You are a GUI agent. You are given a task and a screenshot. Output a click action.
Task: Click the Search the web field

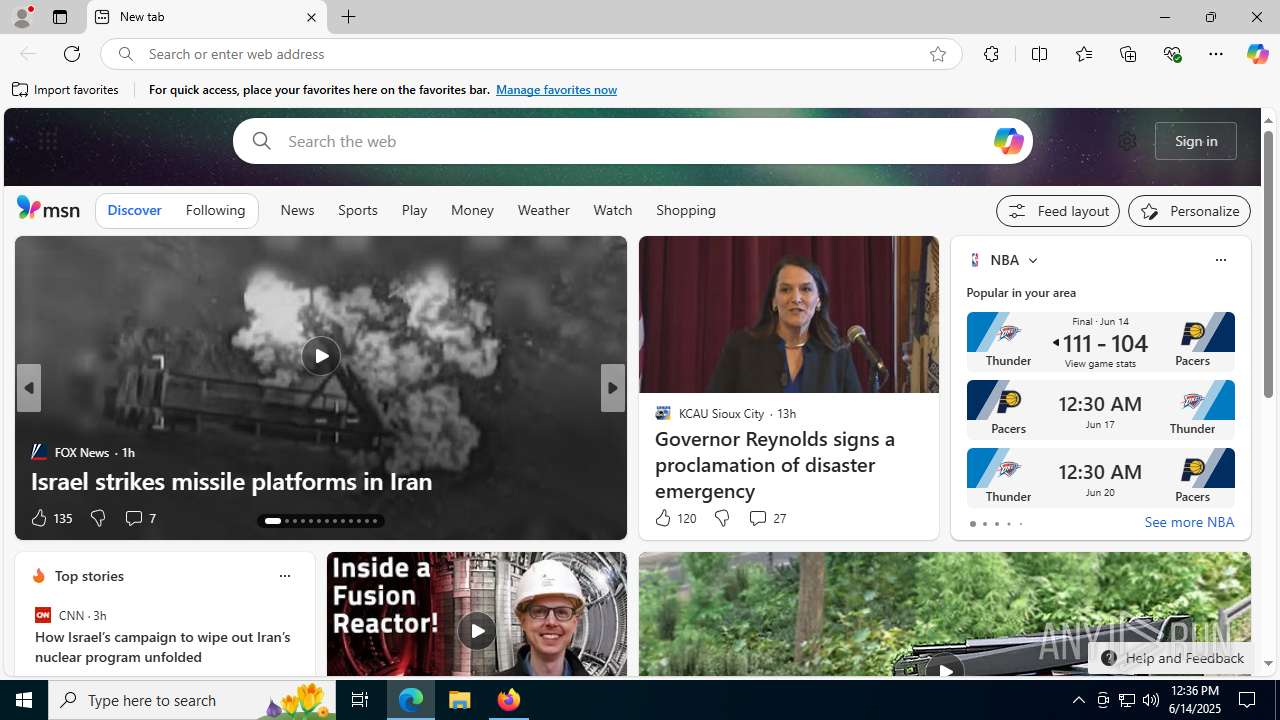tap(632, 141)
